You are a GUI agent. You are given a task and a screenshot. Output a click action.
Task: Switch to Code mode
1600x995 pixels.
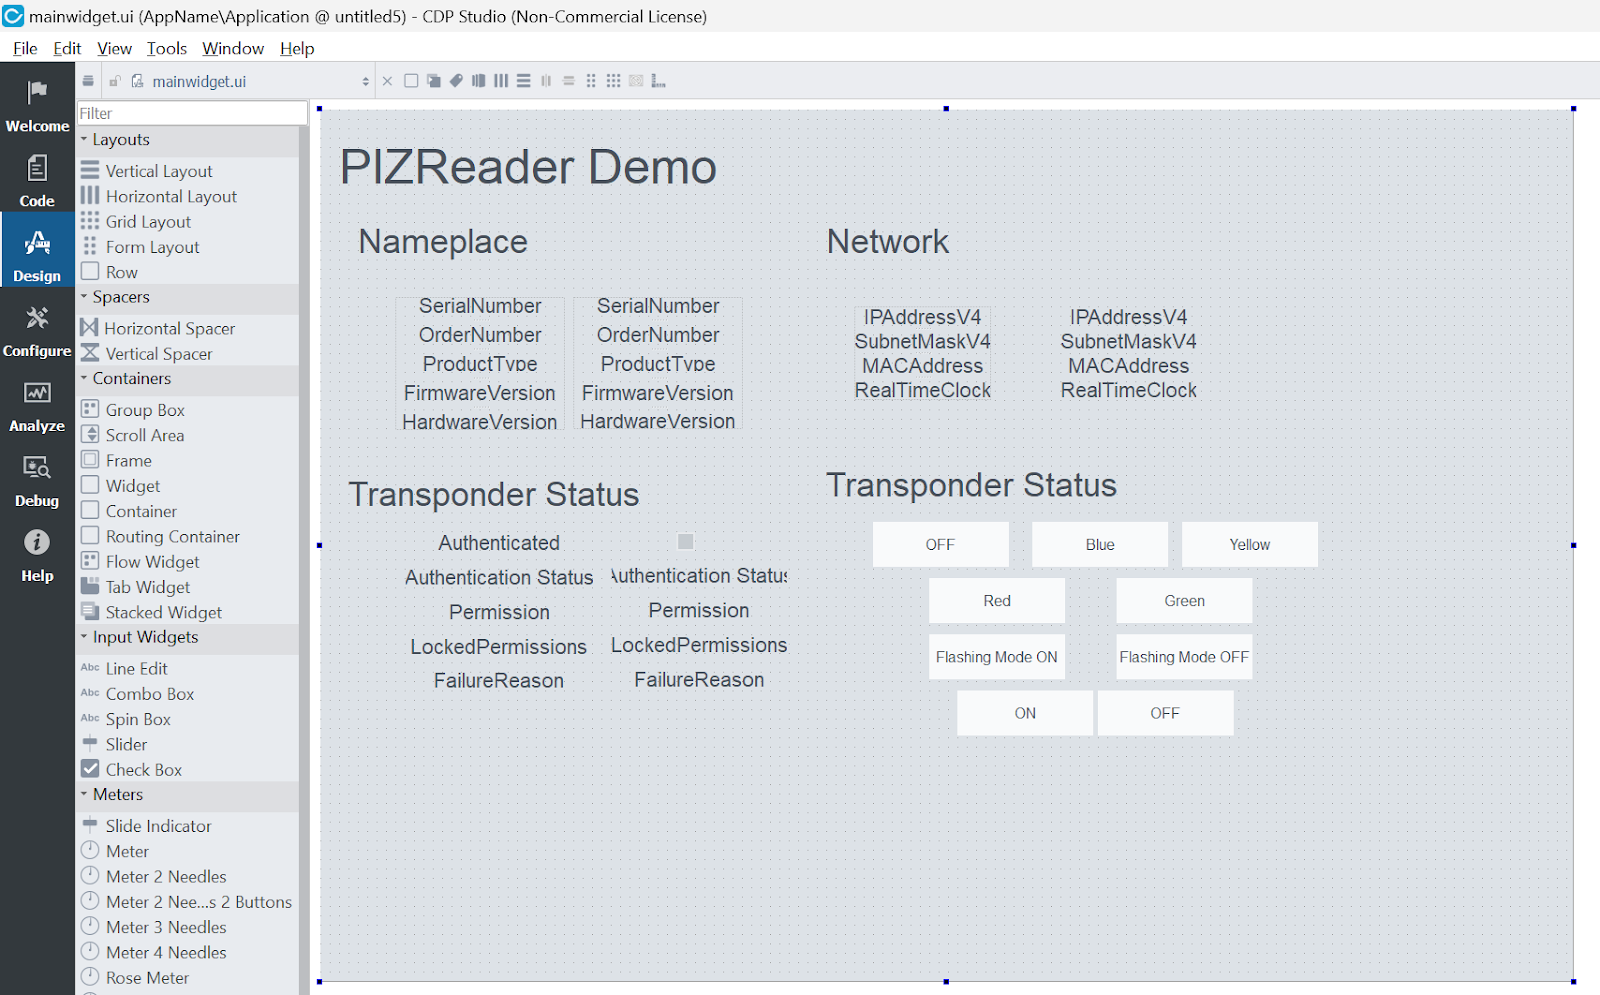click(37, 181)
